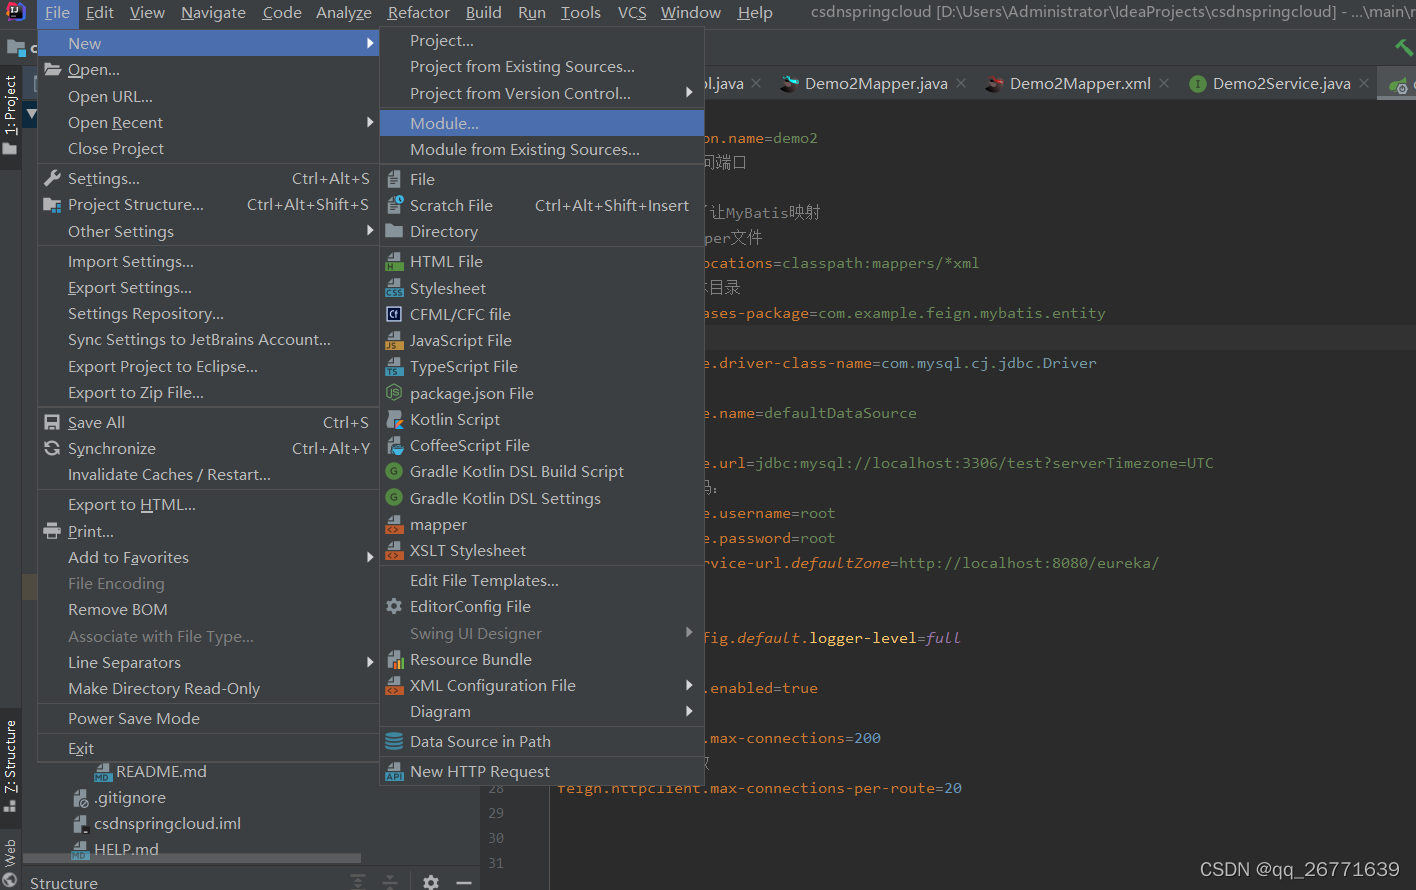Open the Z: Structure side tool window
This screenshot has height=890, width=1416.
click(x=10, y=765)
